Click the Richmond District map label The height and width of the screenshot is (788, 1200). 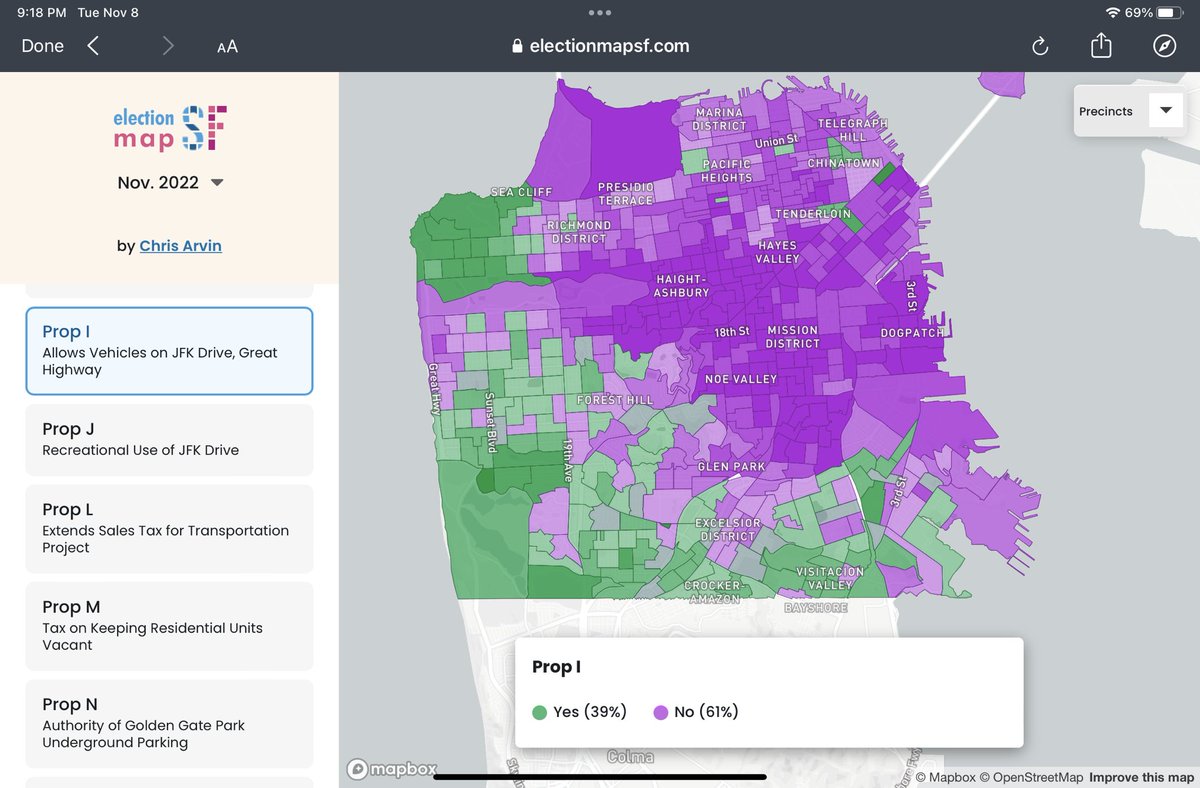[578, 232]
